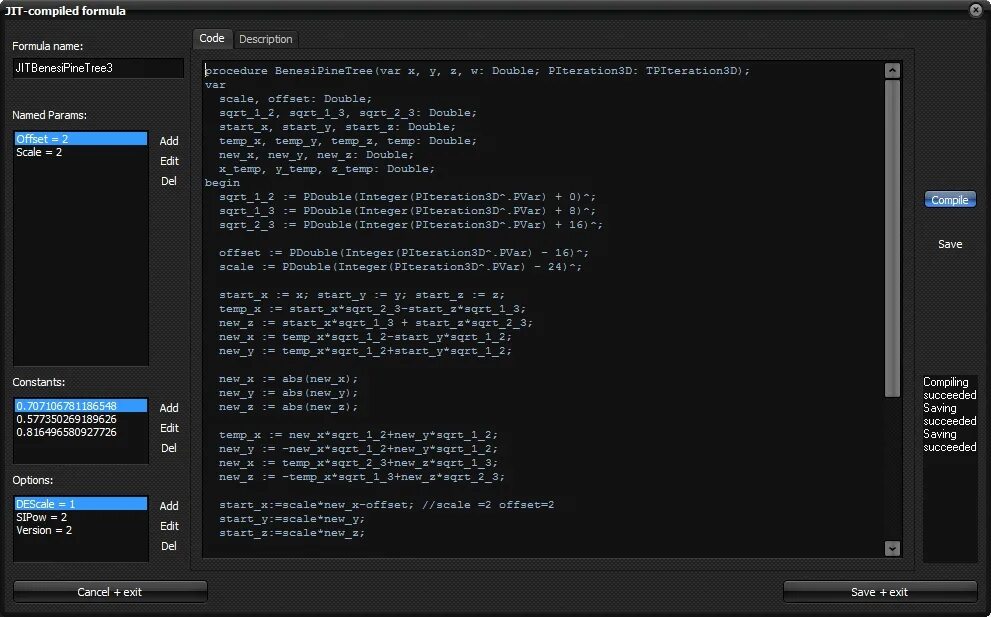This screenshot has height=617, width=991.
Task: Select 'Scale = 2' named param
Action: pyautogui.click(x=81, y=152)
